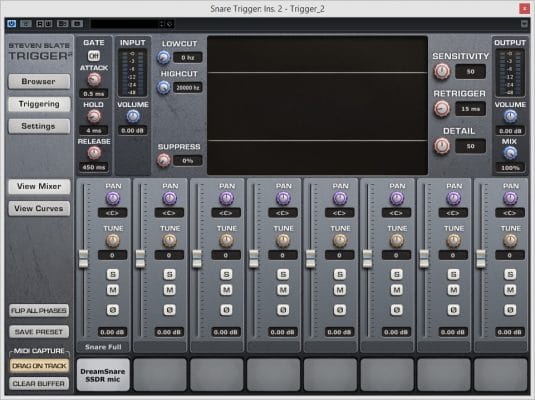Click the Clear Buffer button

tap(39, 384)
